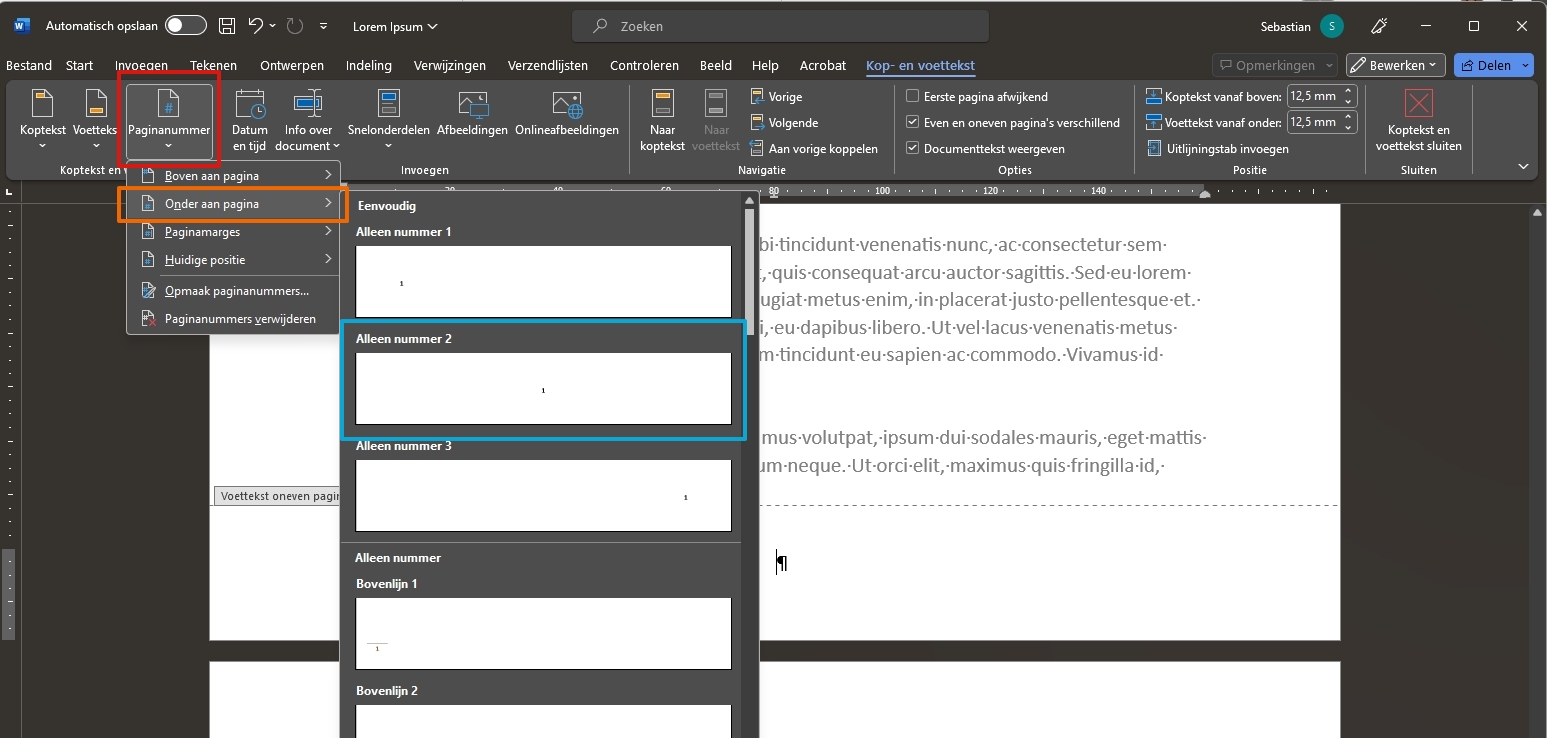Open the Kop- en voettekst tab
The width and height of the screenshot is (1547, 738).
point(920,66)
